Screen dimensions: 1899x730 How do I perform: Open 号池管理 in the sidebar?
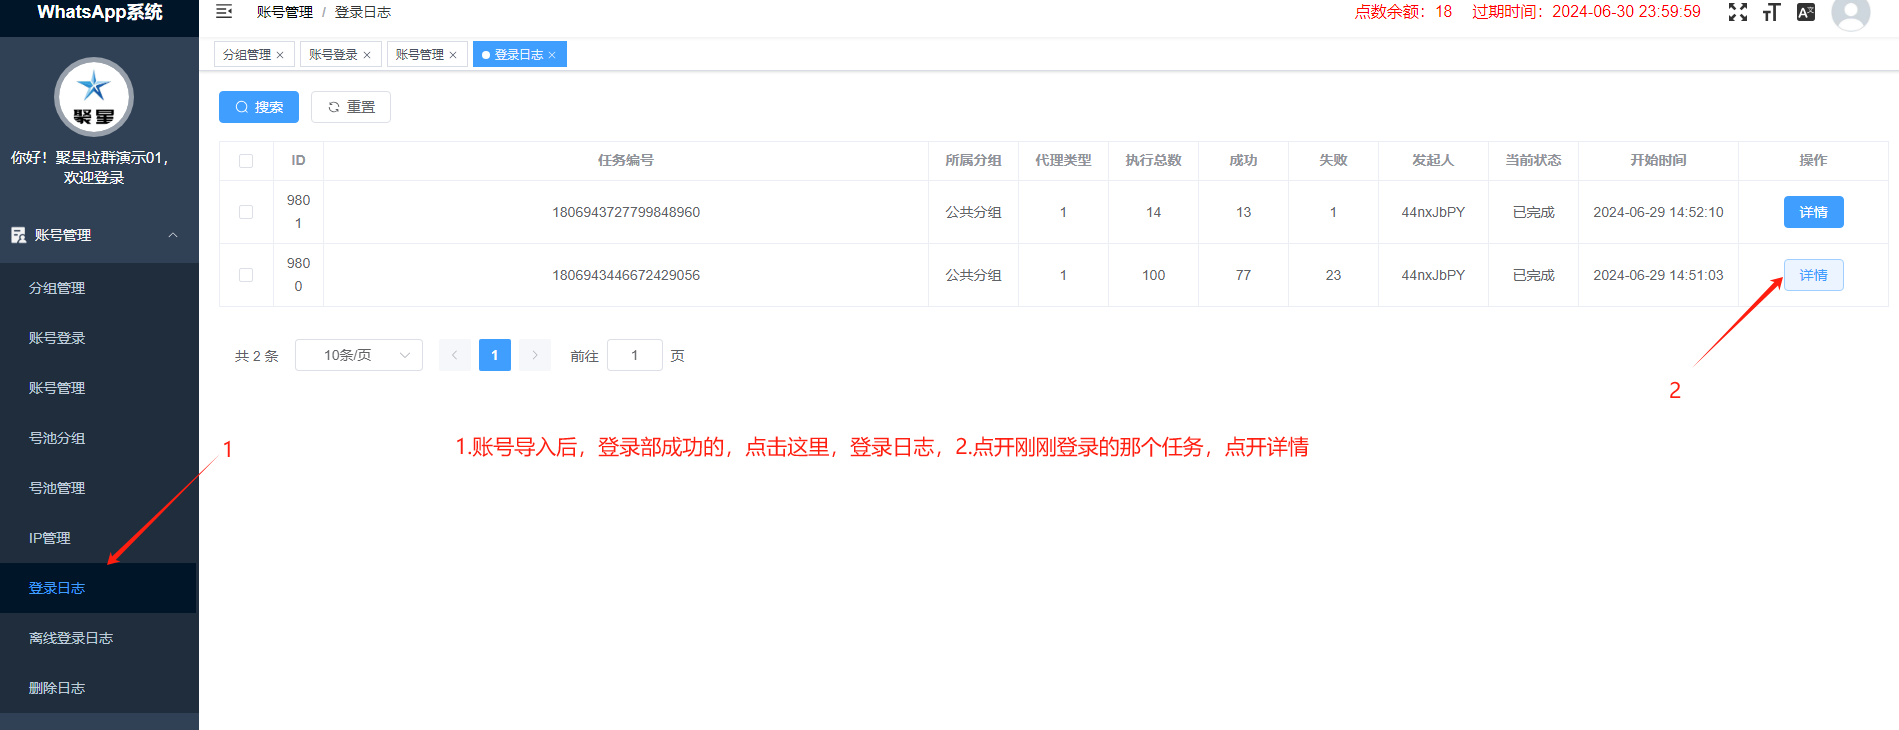98,488
